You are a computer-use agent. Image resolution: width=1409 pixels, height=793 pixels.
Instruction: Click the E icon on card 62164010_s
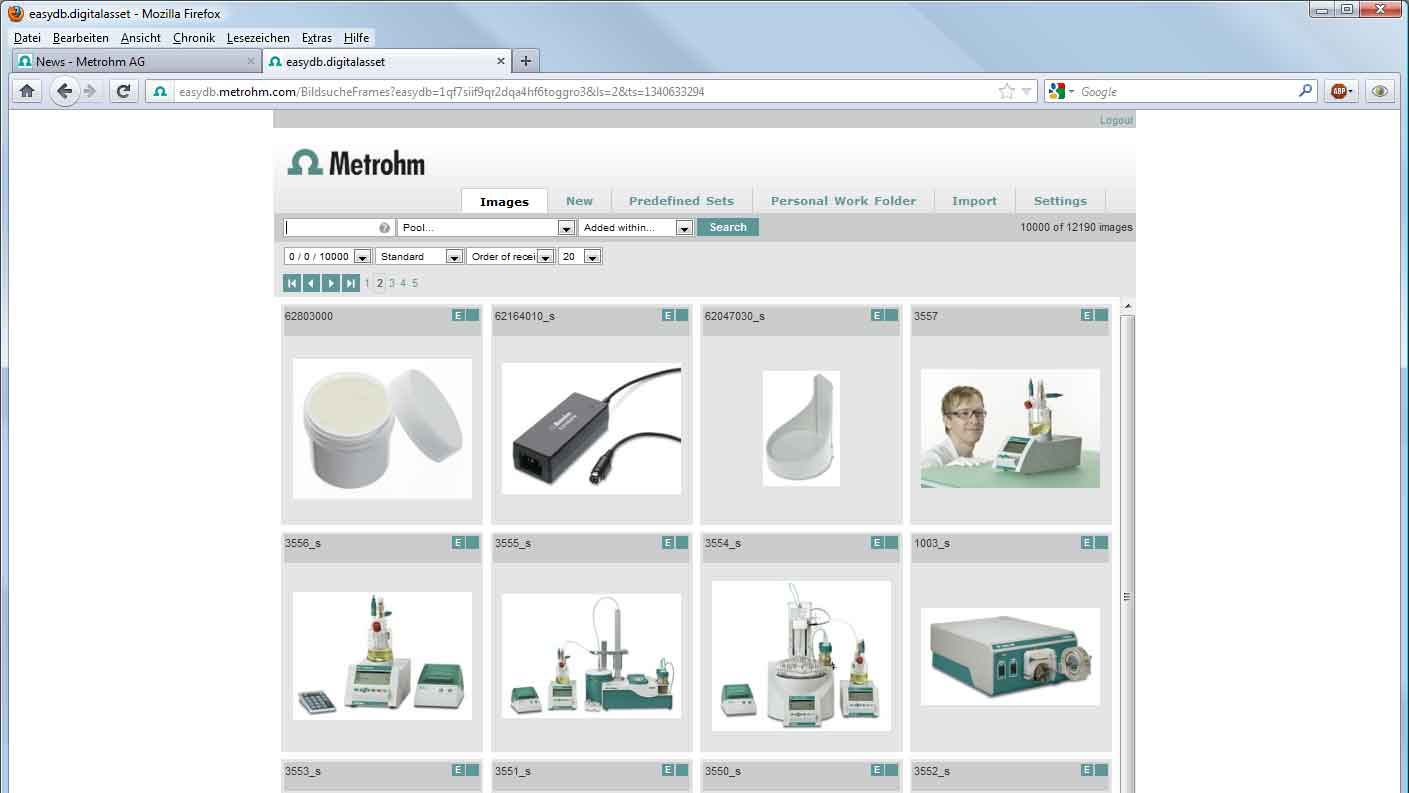pyautogui.click(x=668, y=315)
